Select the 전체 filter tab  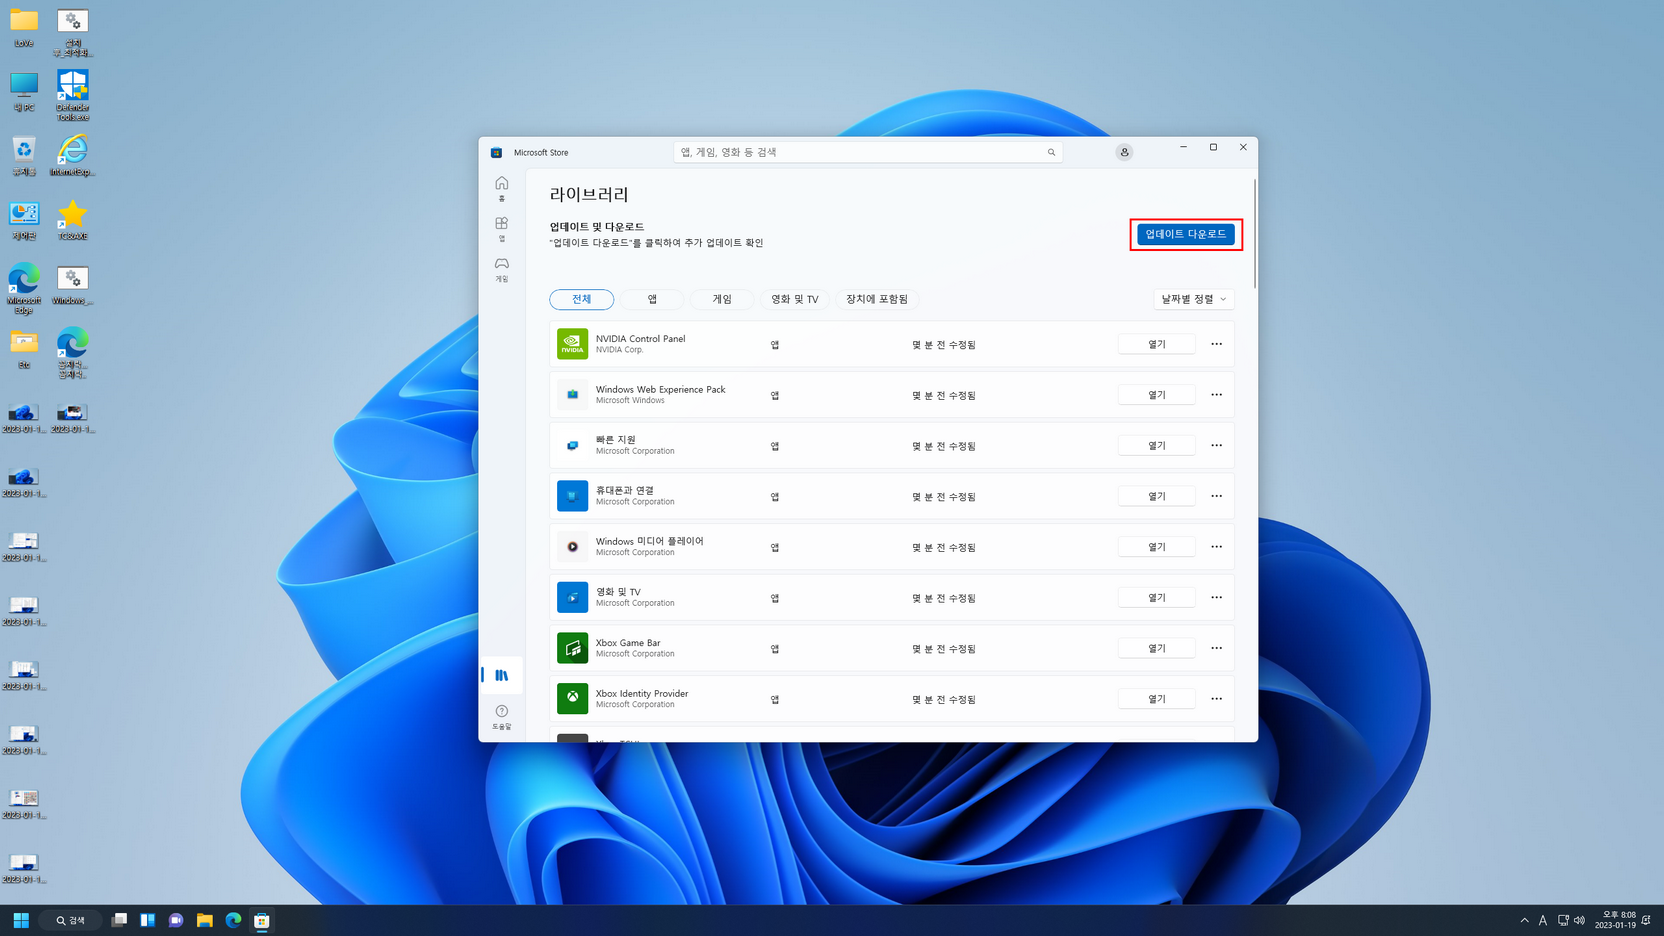(581, 299)
